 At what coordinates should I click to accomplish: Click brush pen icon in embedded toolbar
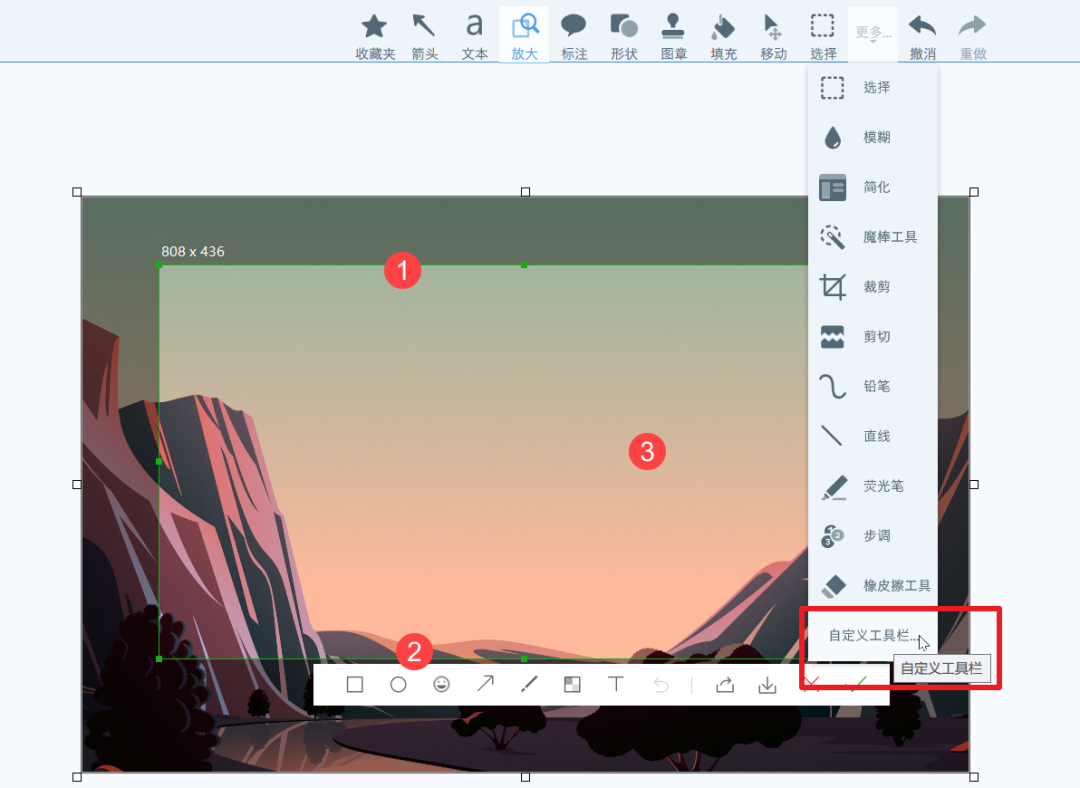(x=529, y=684)
